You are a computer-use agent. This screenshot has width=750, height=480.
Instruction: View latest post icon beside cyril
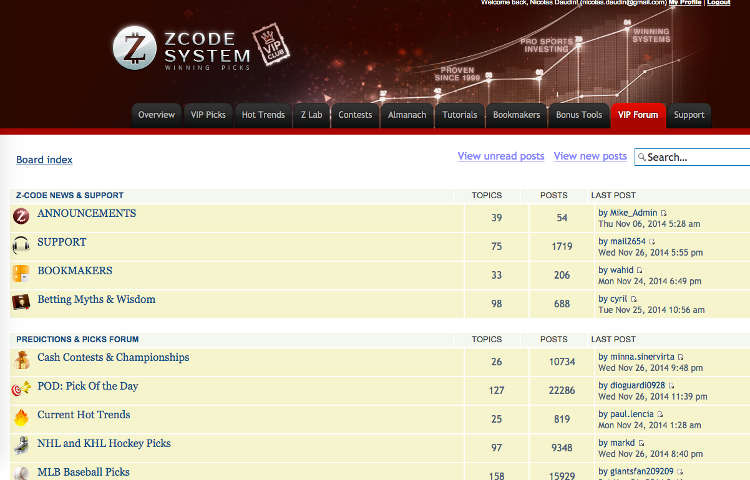(633, 299)
